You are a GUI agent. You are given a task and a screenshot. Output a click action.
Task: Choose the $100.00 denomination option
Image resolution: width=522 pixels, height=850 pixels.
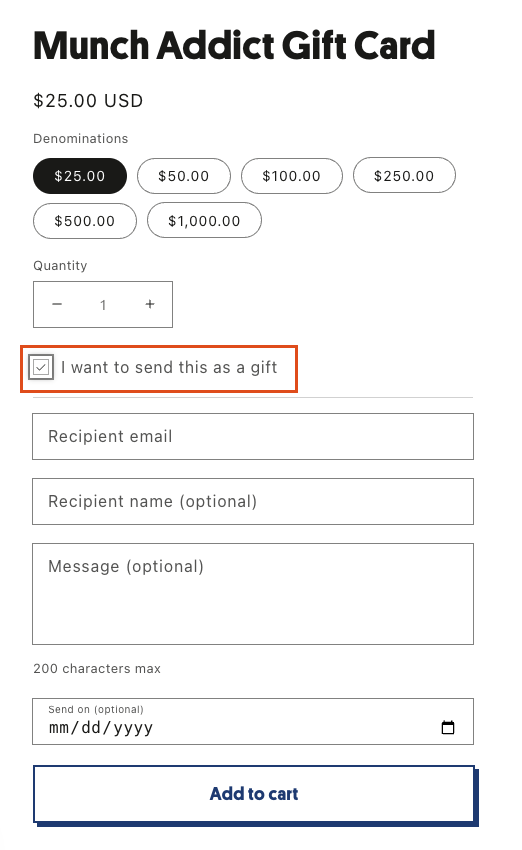[292, 176]
